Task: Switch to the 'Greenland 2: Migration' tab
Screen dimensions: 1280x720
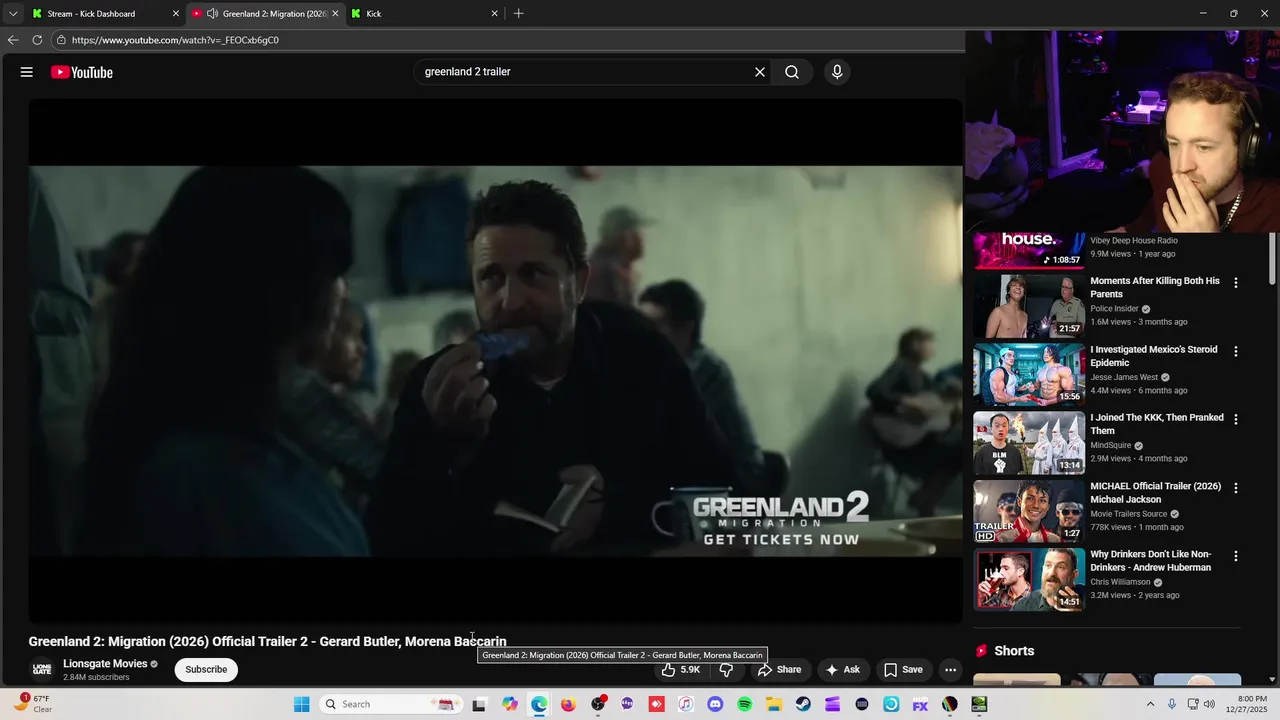Action: pos(265,14)
